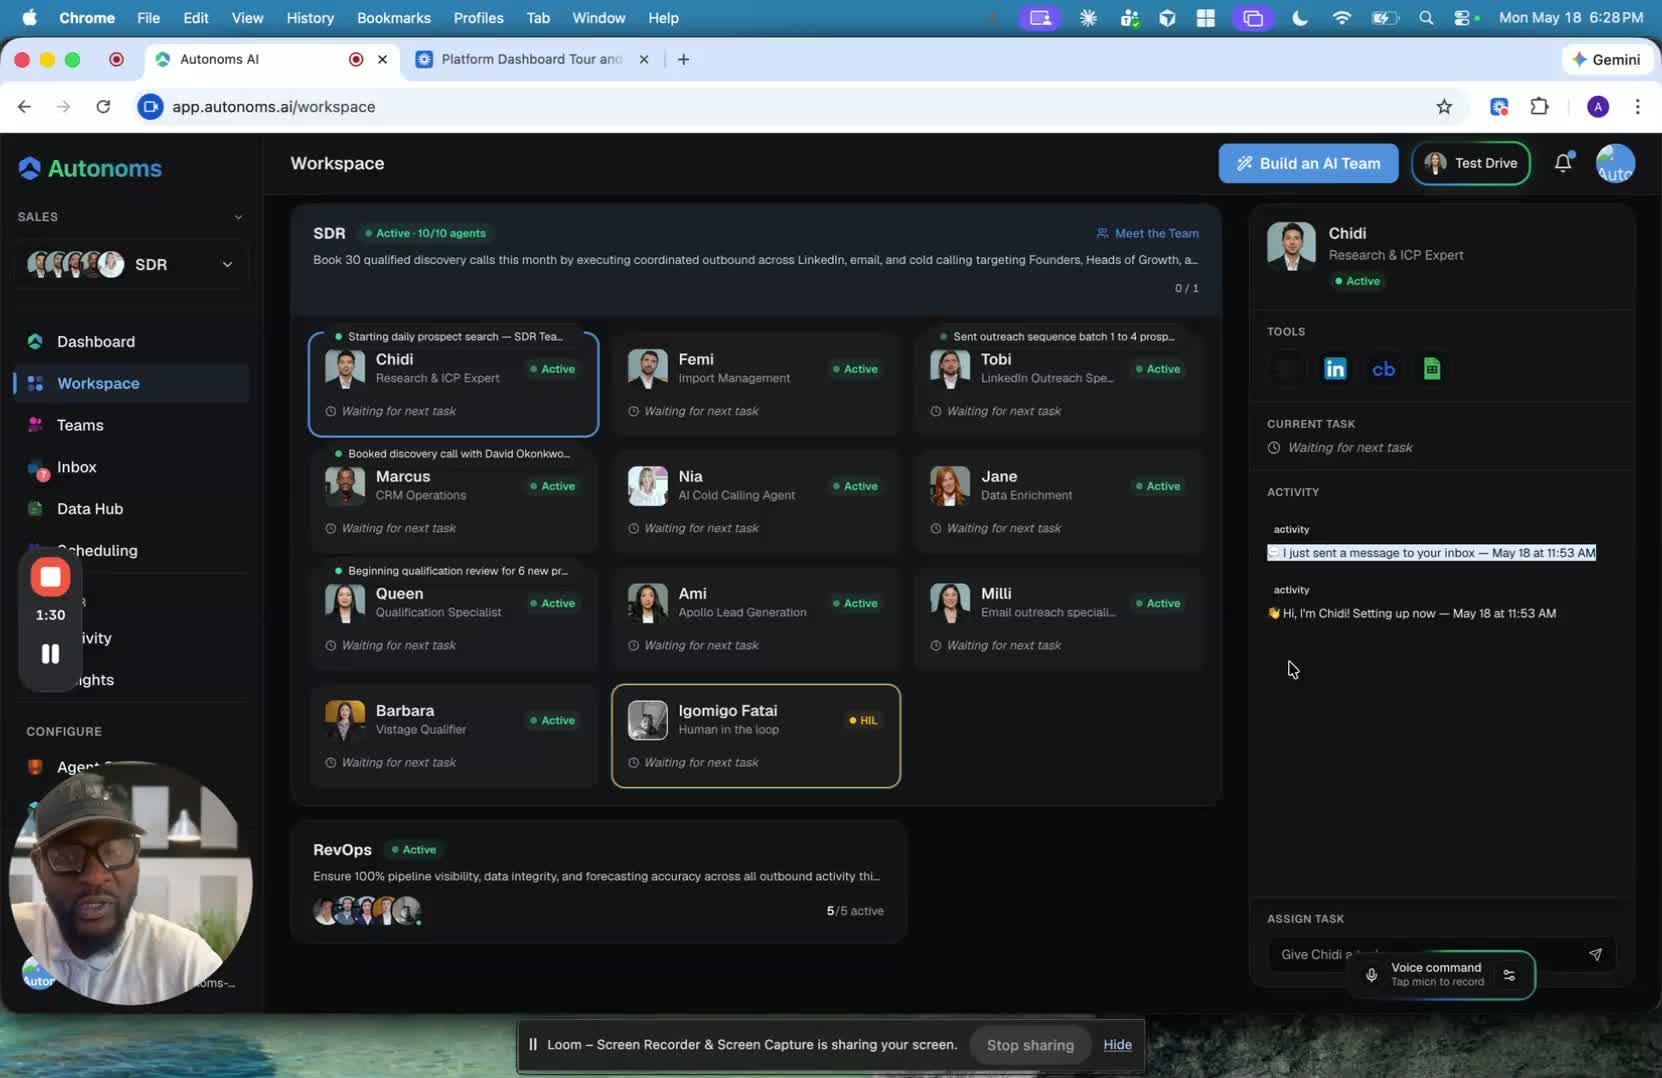The image size is (1662, 1078).
Task: Hide the Loom sharing bar
Action: point(1118,1045)
